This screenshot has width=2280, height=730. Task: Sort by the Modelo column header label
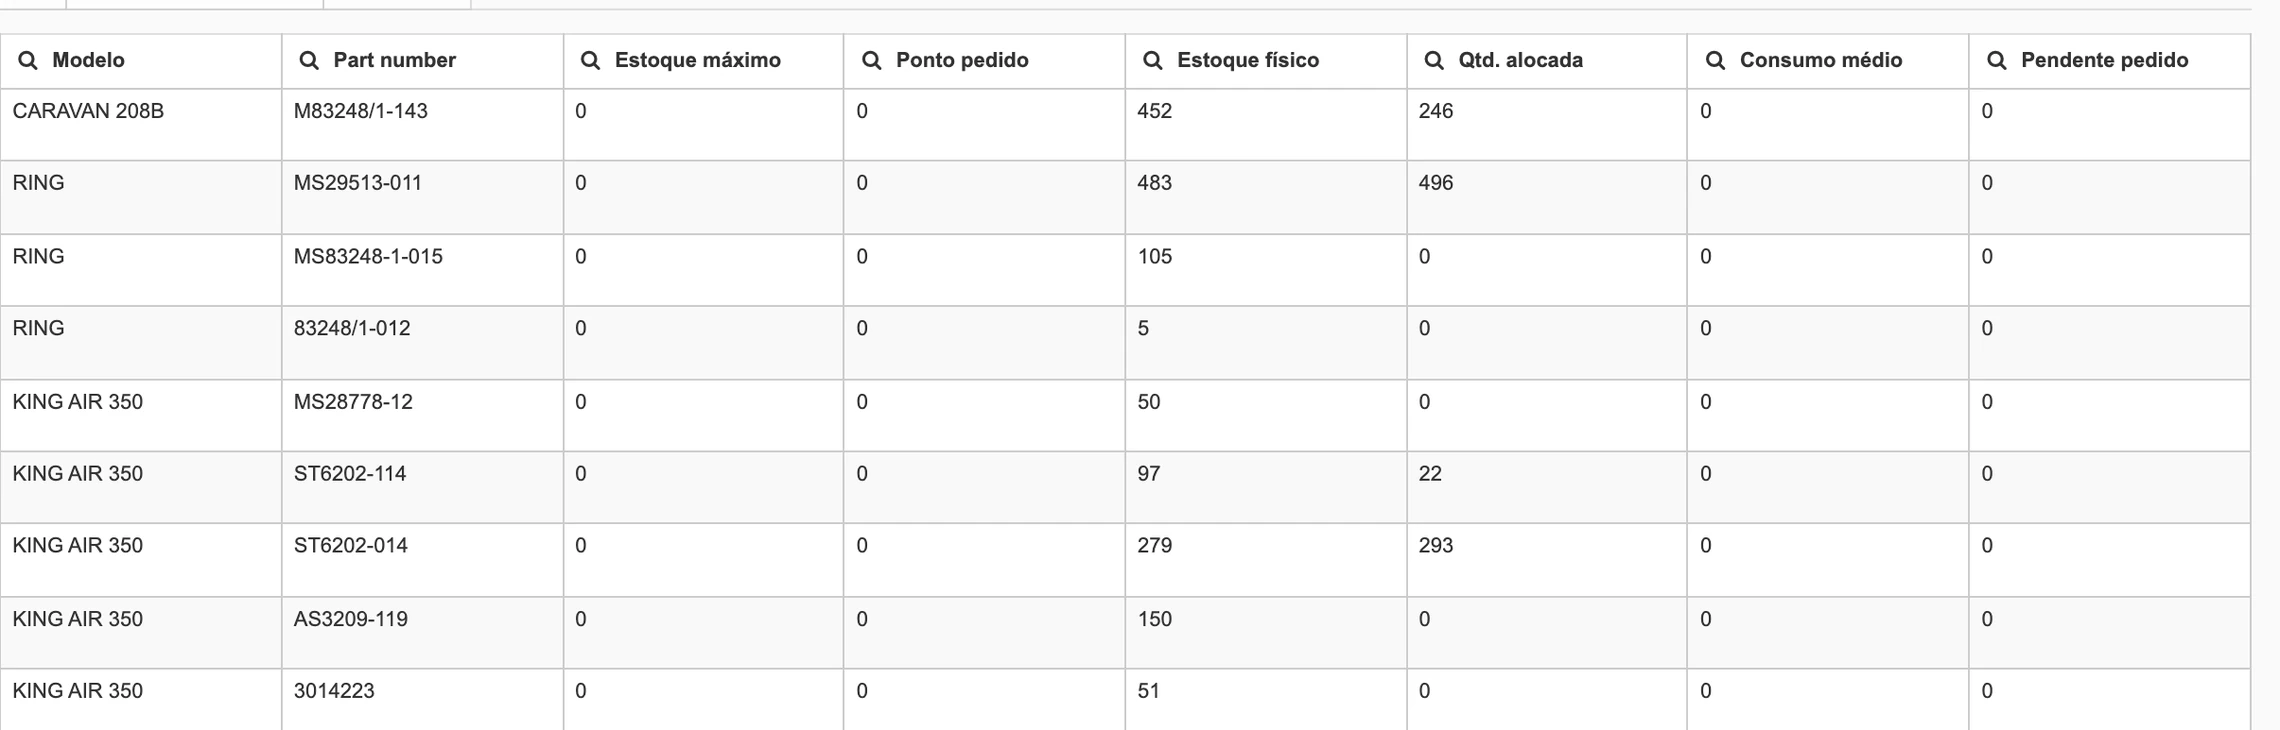pyautogui.click(x=88, y=60)
